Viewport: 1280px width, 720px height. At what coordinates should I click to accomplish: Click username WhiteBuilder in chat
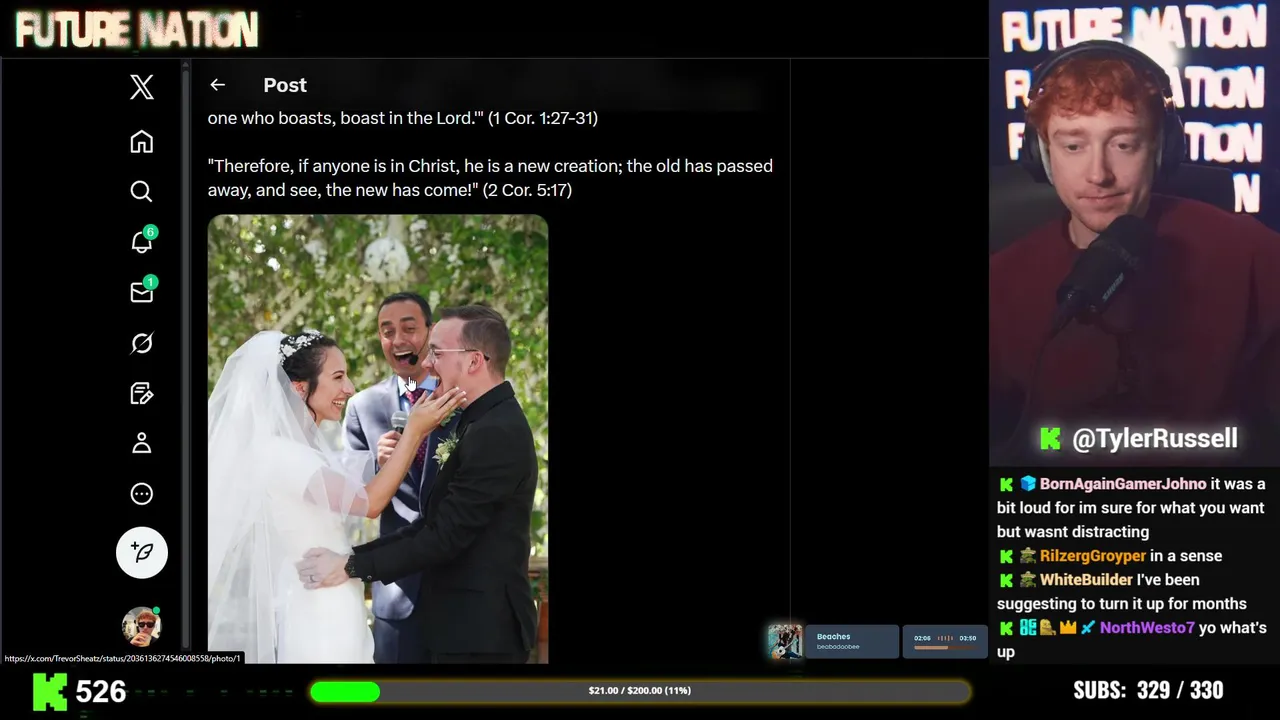coord(1084,580)
